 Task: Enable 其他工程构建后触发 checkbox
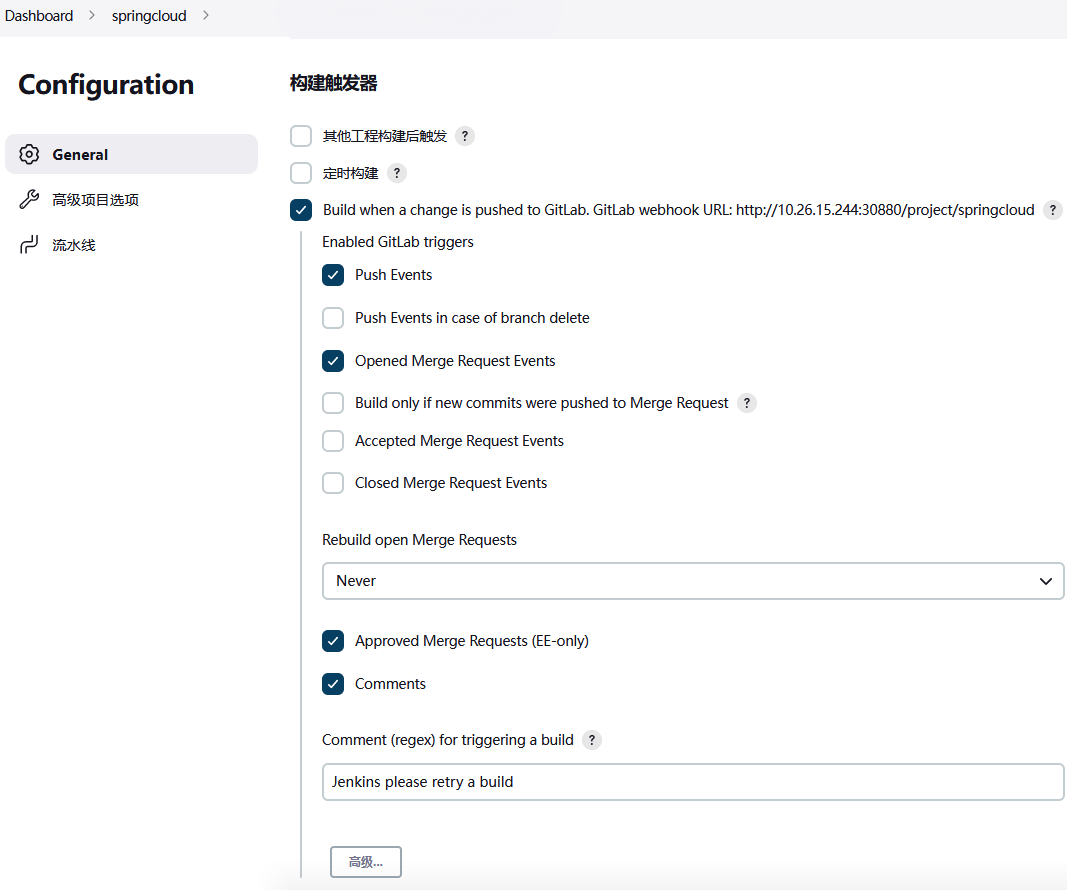(x=301, y=136)
